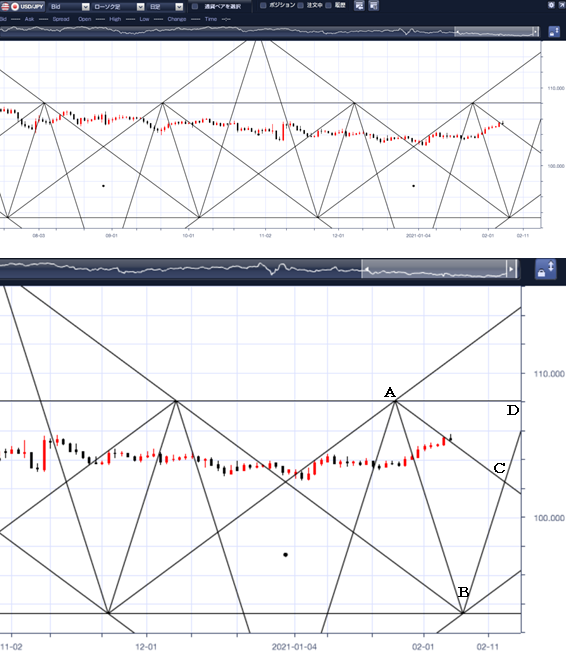Screen dimensions: 566x655
Task: Click the upper chart lock scale icon
Action: [554, 32]
